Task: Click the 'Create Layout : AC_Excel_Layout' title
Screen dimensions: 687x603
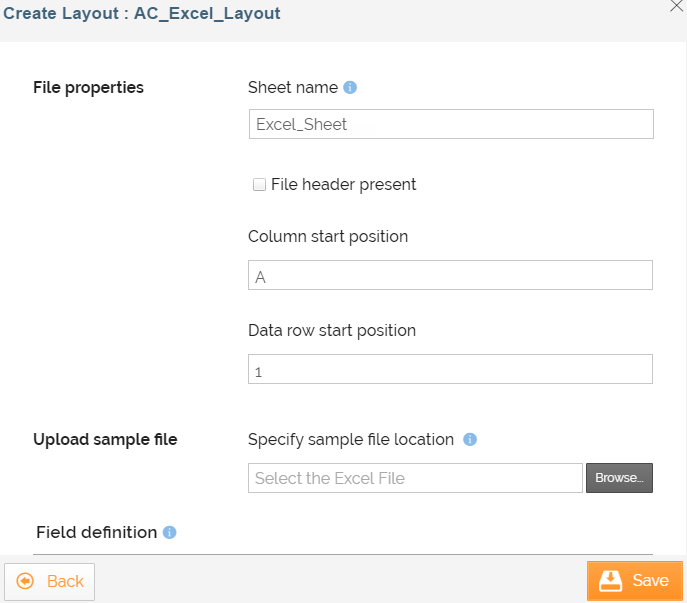Action: [142, 14]
